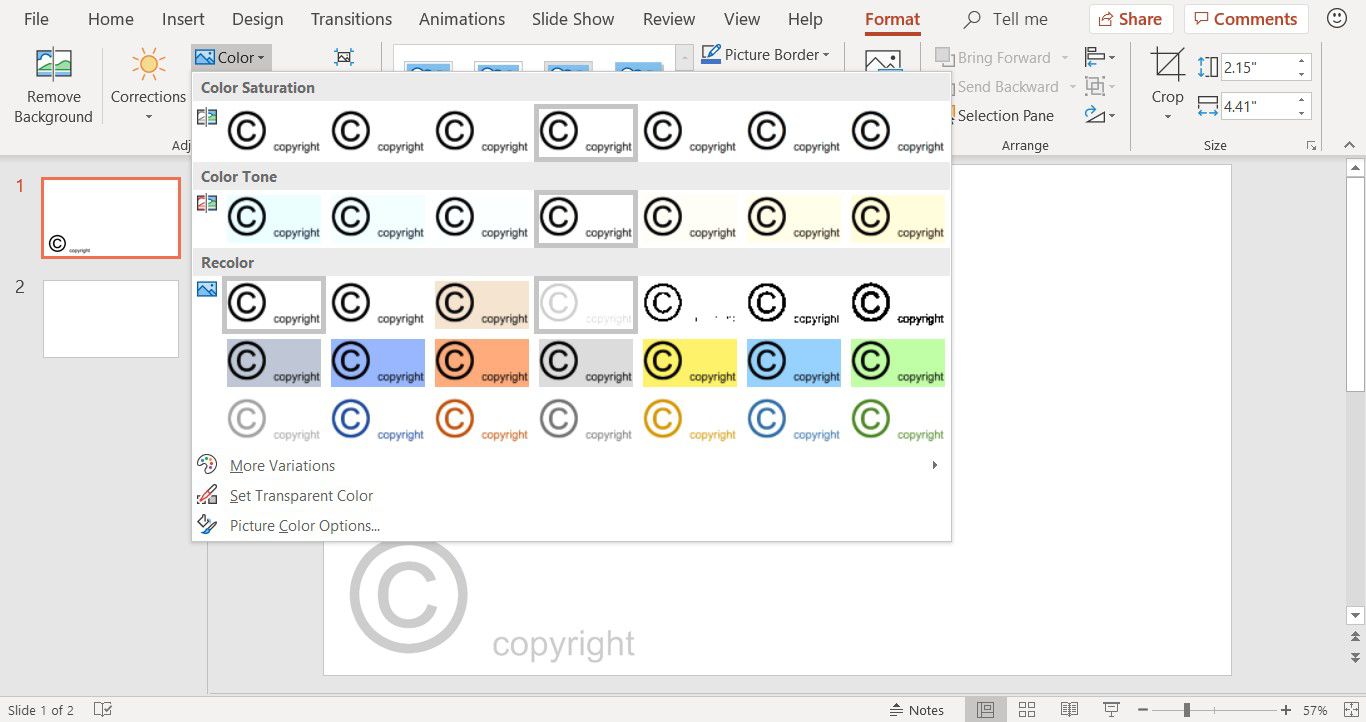
Task: Click the Tell me search box
Action: pyautogui.click(x=1005, y=19)
